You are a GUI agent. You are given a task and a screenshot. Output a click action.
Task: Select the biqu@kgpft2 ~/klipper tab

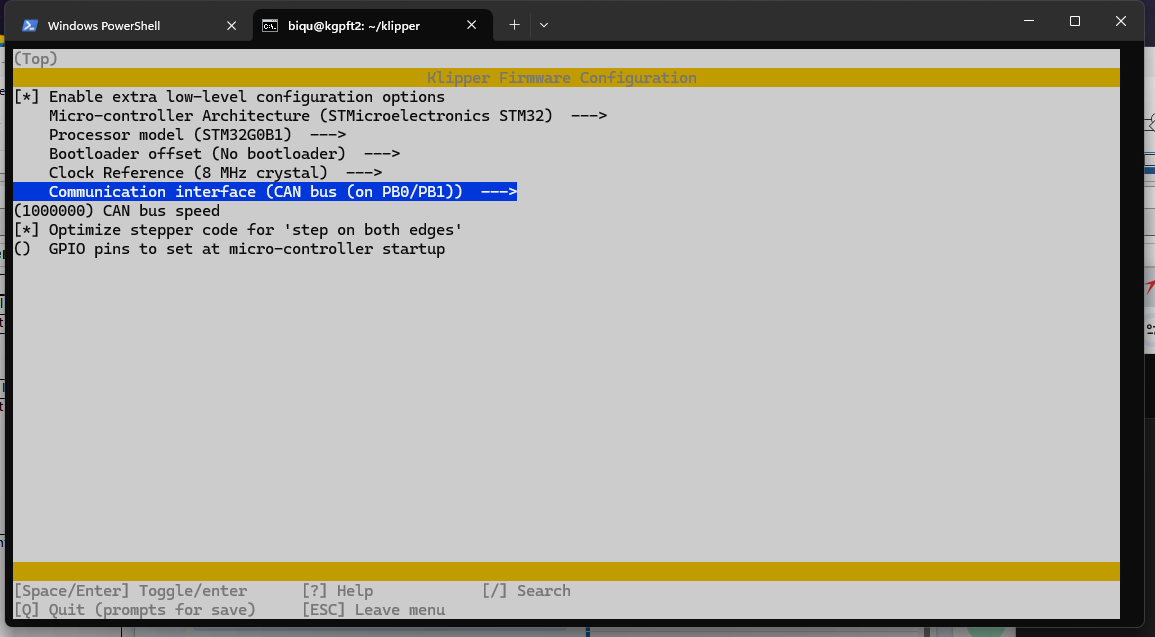click(x=373, y=26)
